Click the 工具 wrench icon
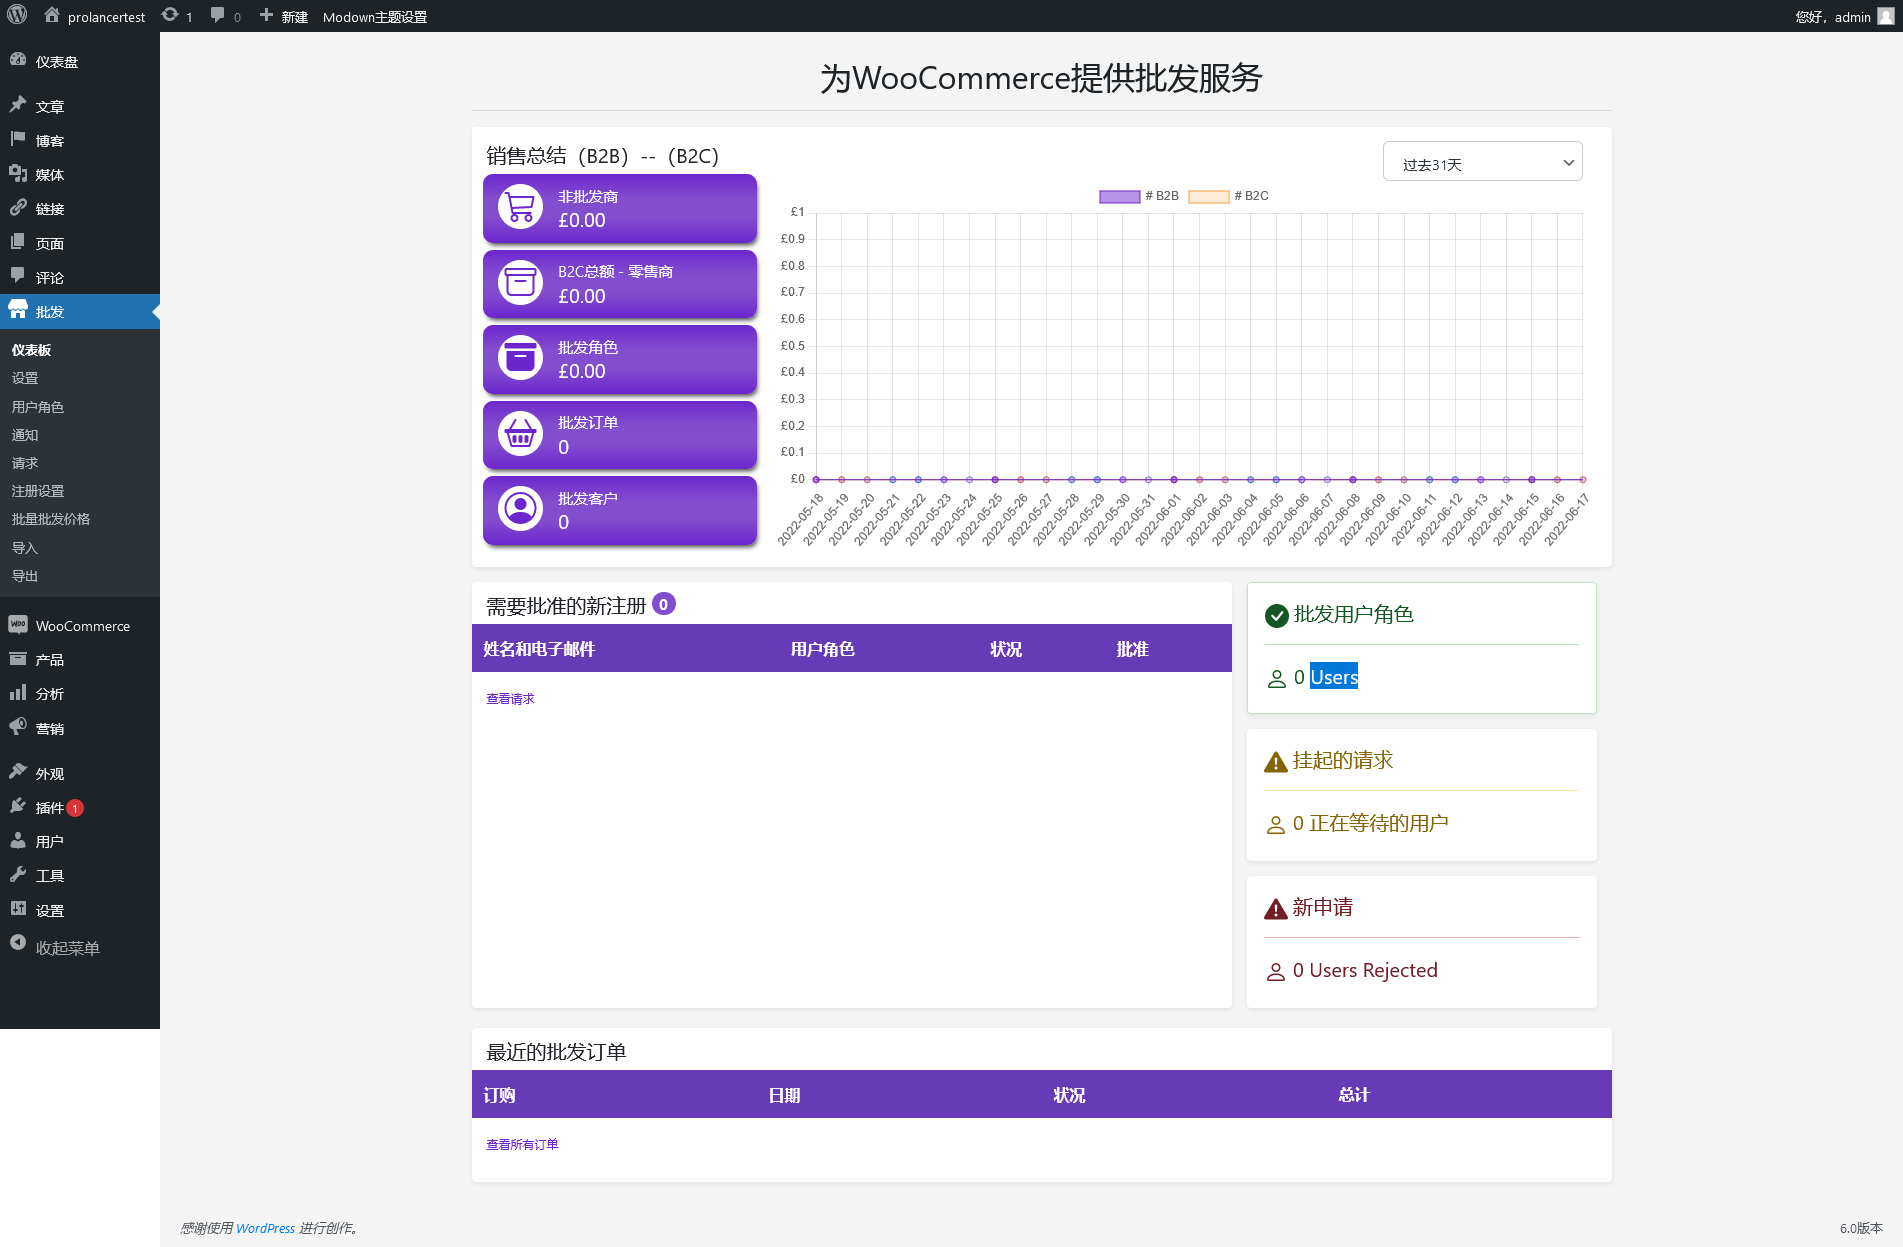 click(18, 874)
